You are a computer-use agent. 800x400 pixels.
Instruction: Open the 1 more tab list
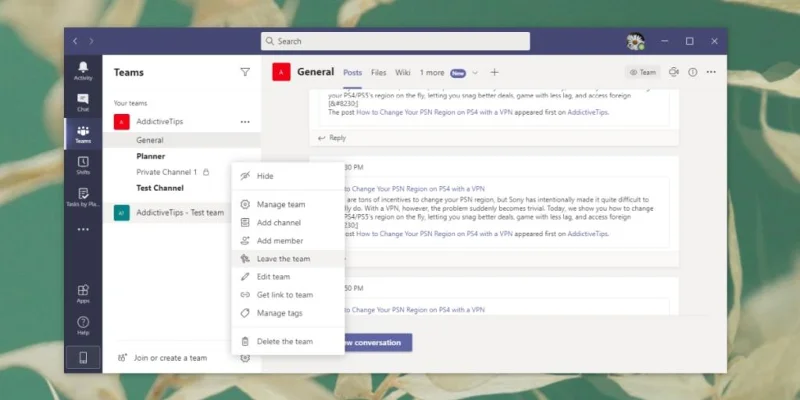(x=432, y=73)
